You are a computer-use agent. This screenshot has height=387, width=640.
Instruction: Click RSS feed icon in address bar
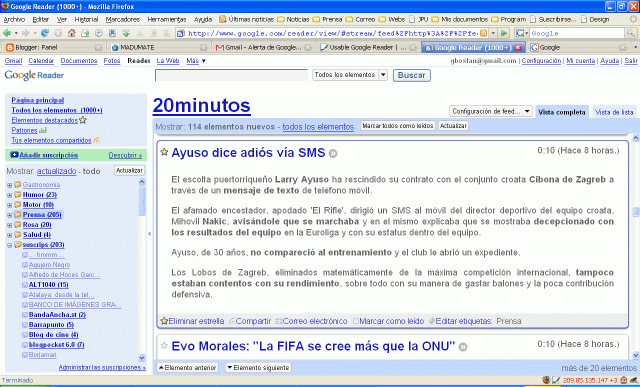483,33
